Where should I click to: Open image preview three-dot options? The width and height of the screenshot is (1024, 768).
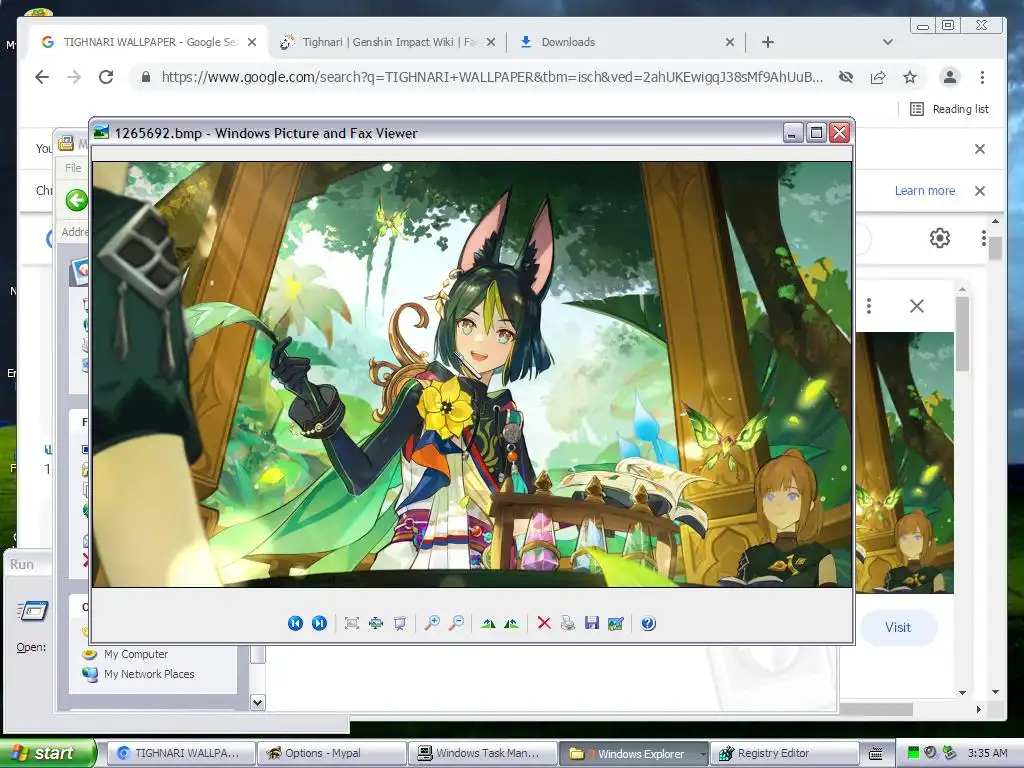tap(869, 306)
